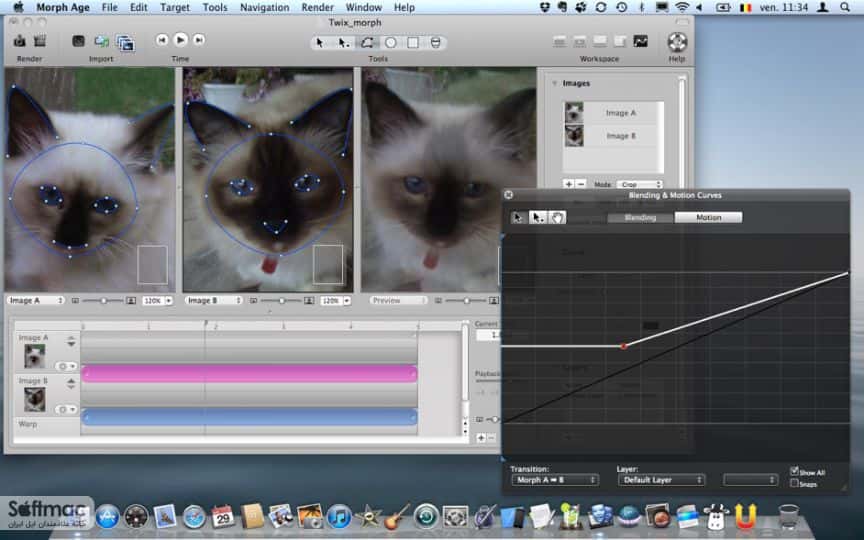This screenshot has width=864, height=540.
Task: Select the point edit arrow tool in Tools
Action: point(344,42)
